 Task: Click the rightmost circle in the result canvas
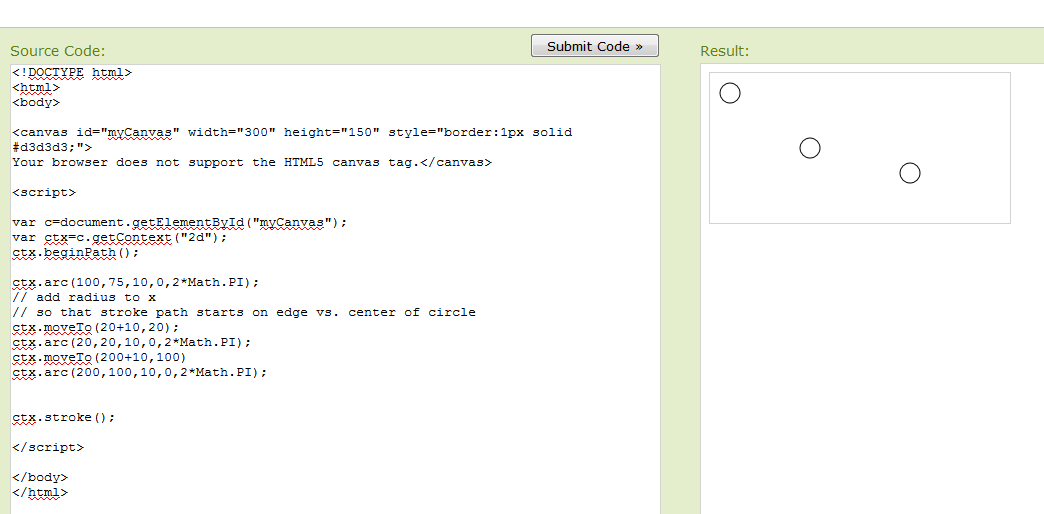tap(910, 173)
